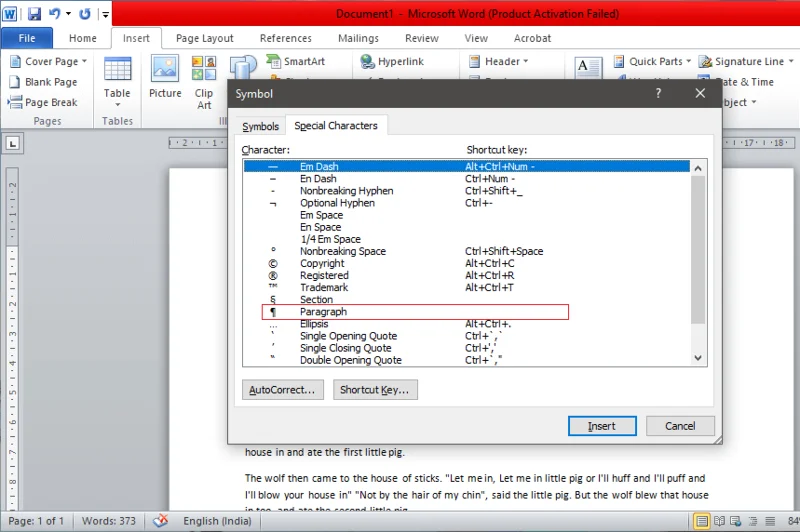Insert a Page Break
Screen dimensions: 800x532
click(x=44, y=102)
